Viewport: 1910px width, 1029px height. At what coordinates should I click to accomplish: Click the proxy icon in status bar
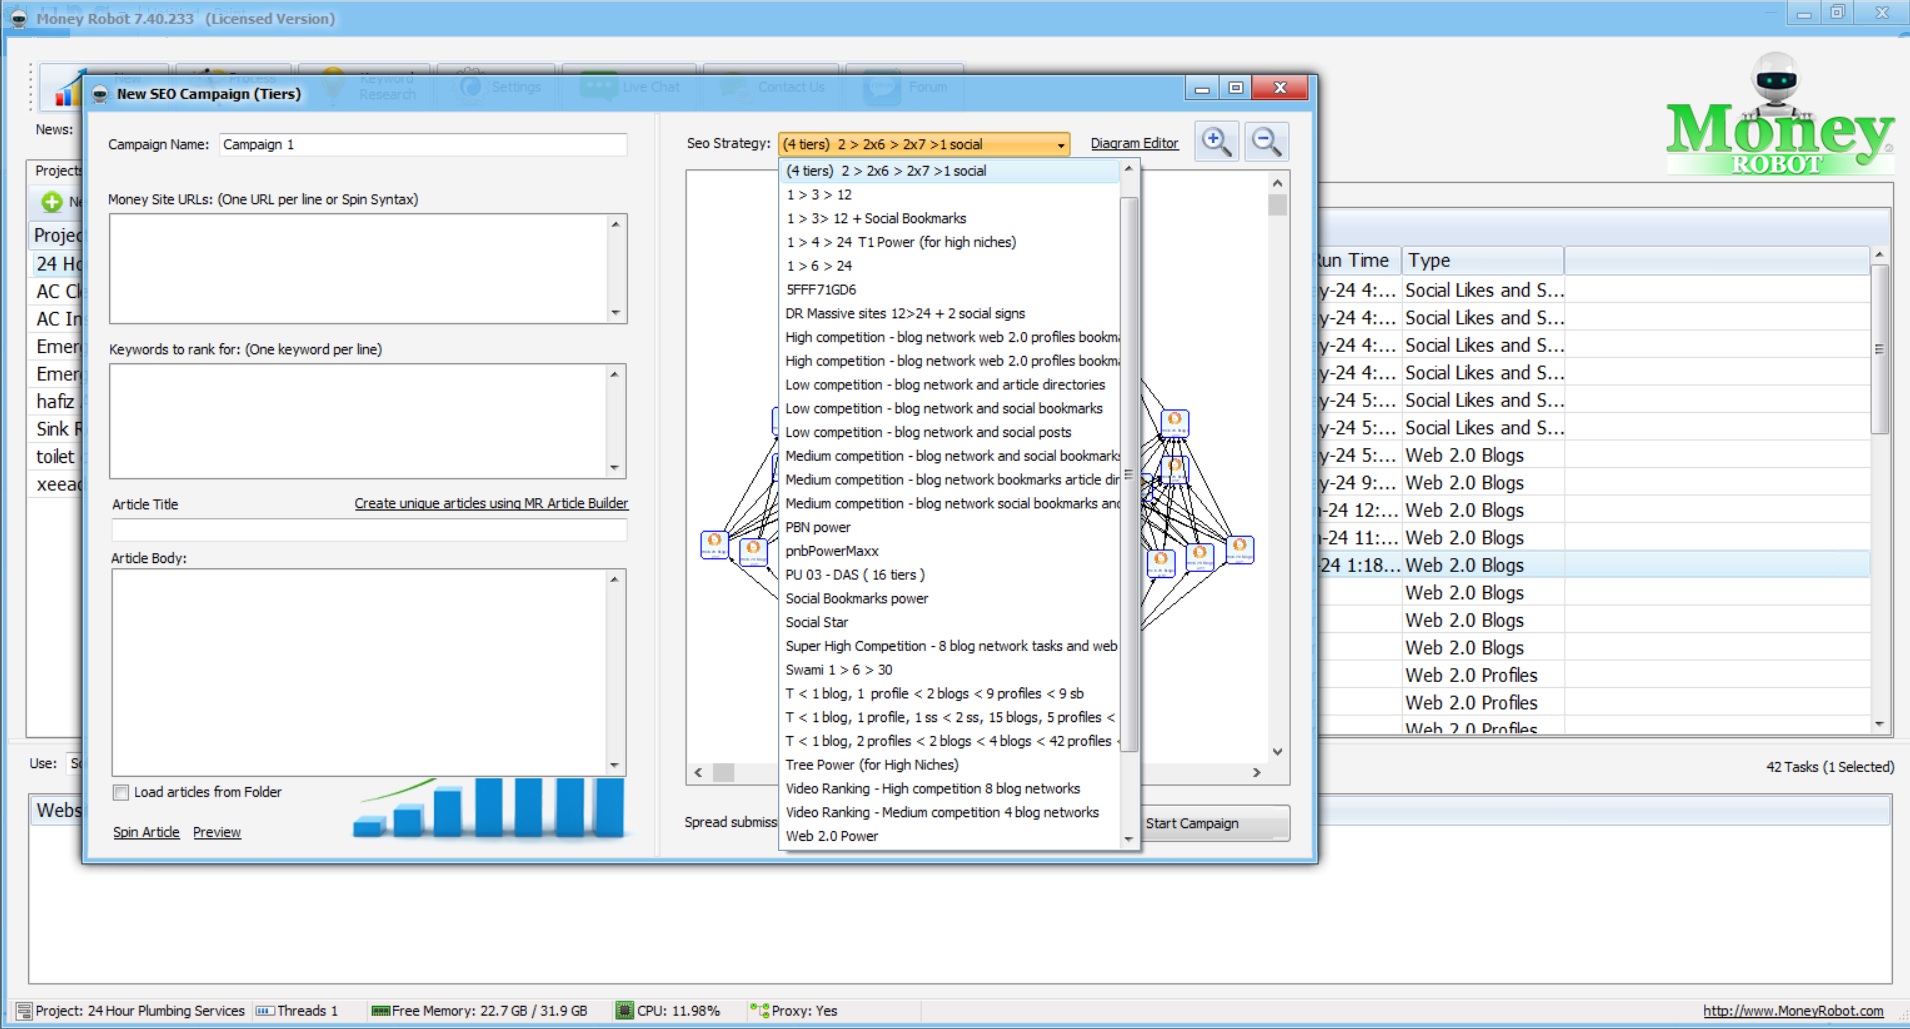760,1010
